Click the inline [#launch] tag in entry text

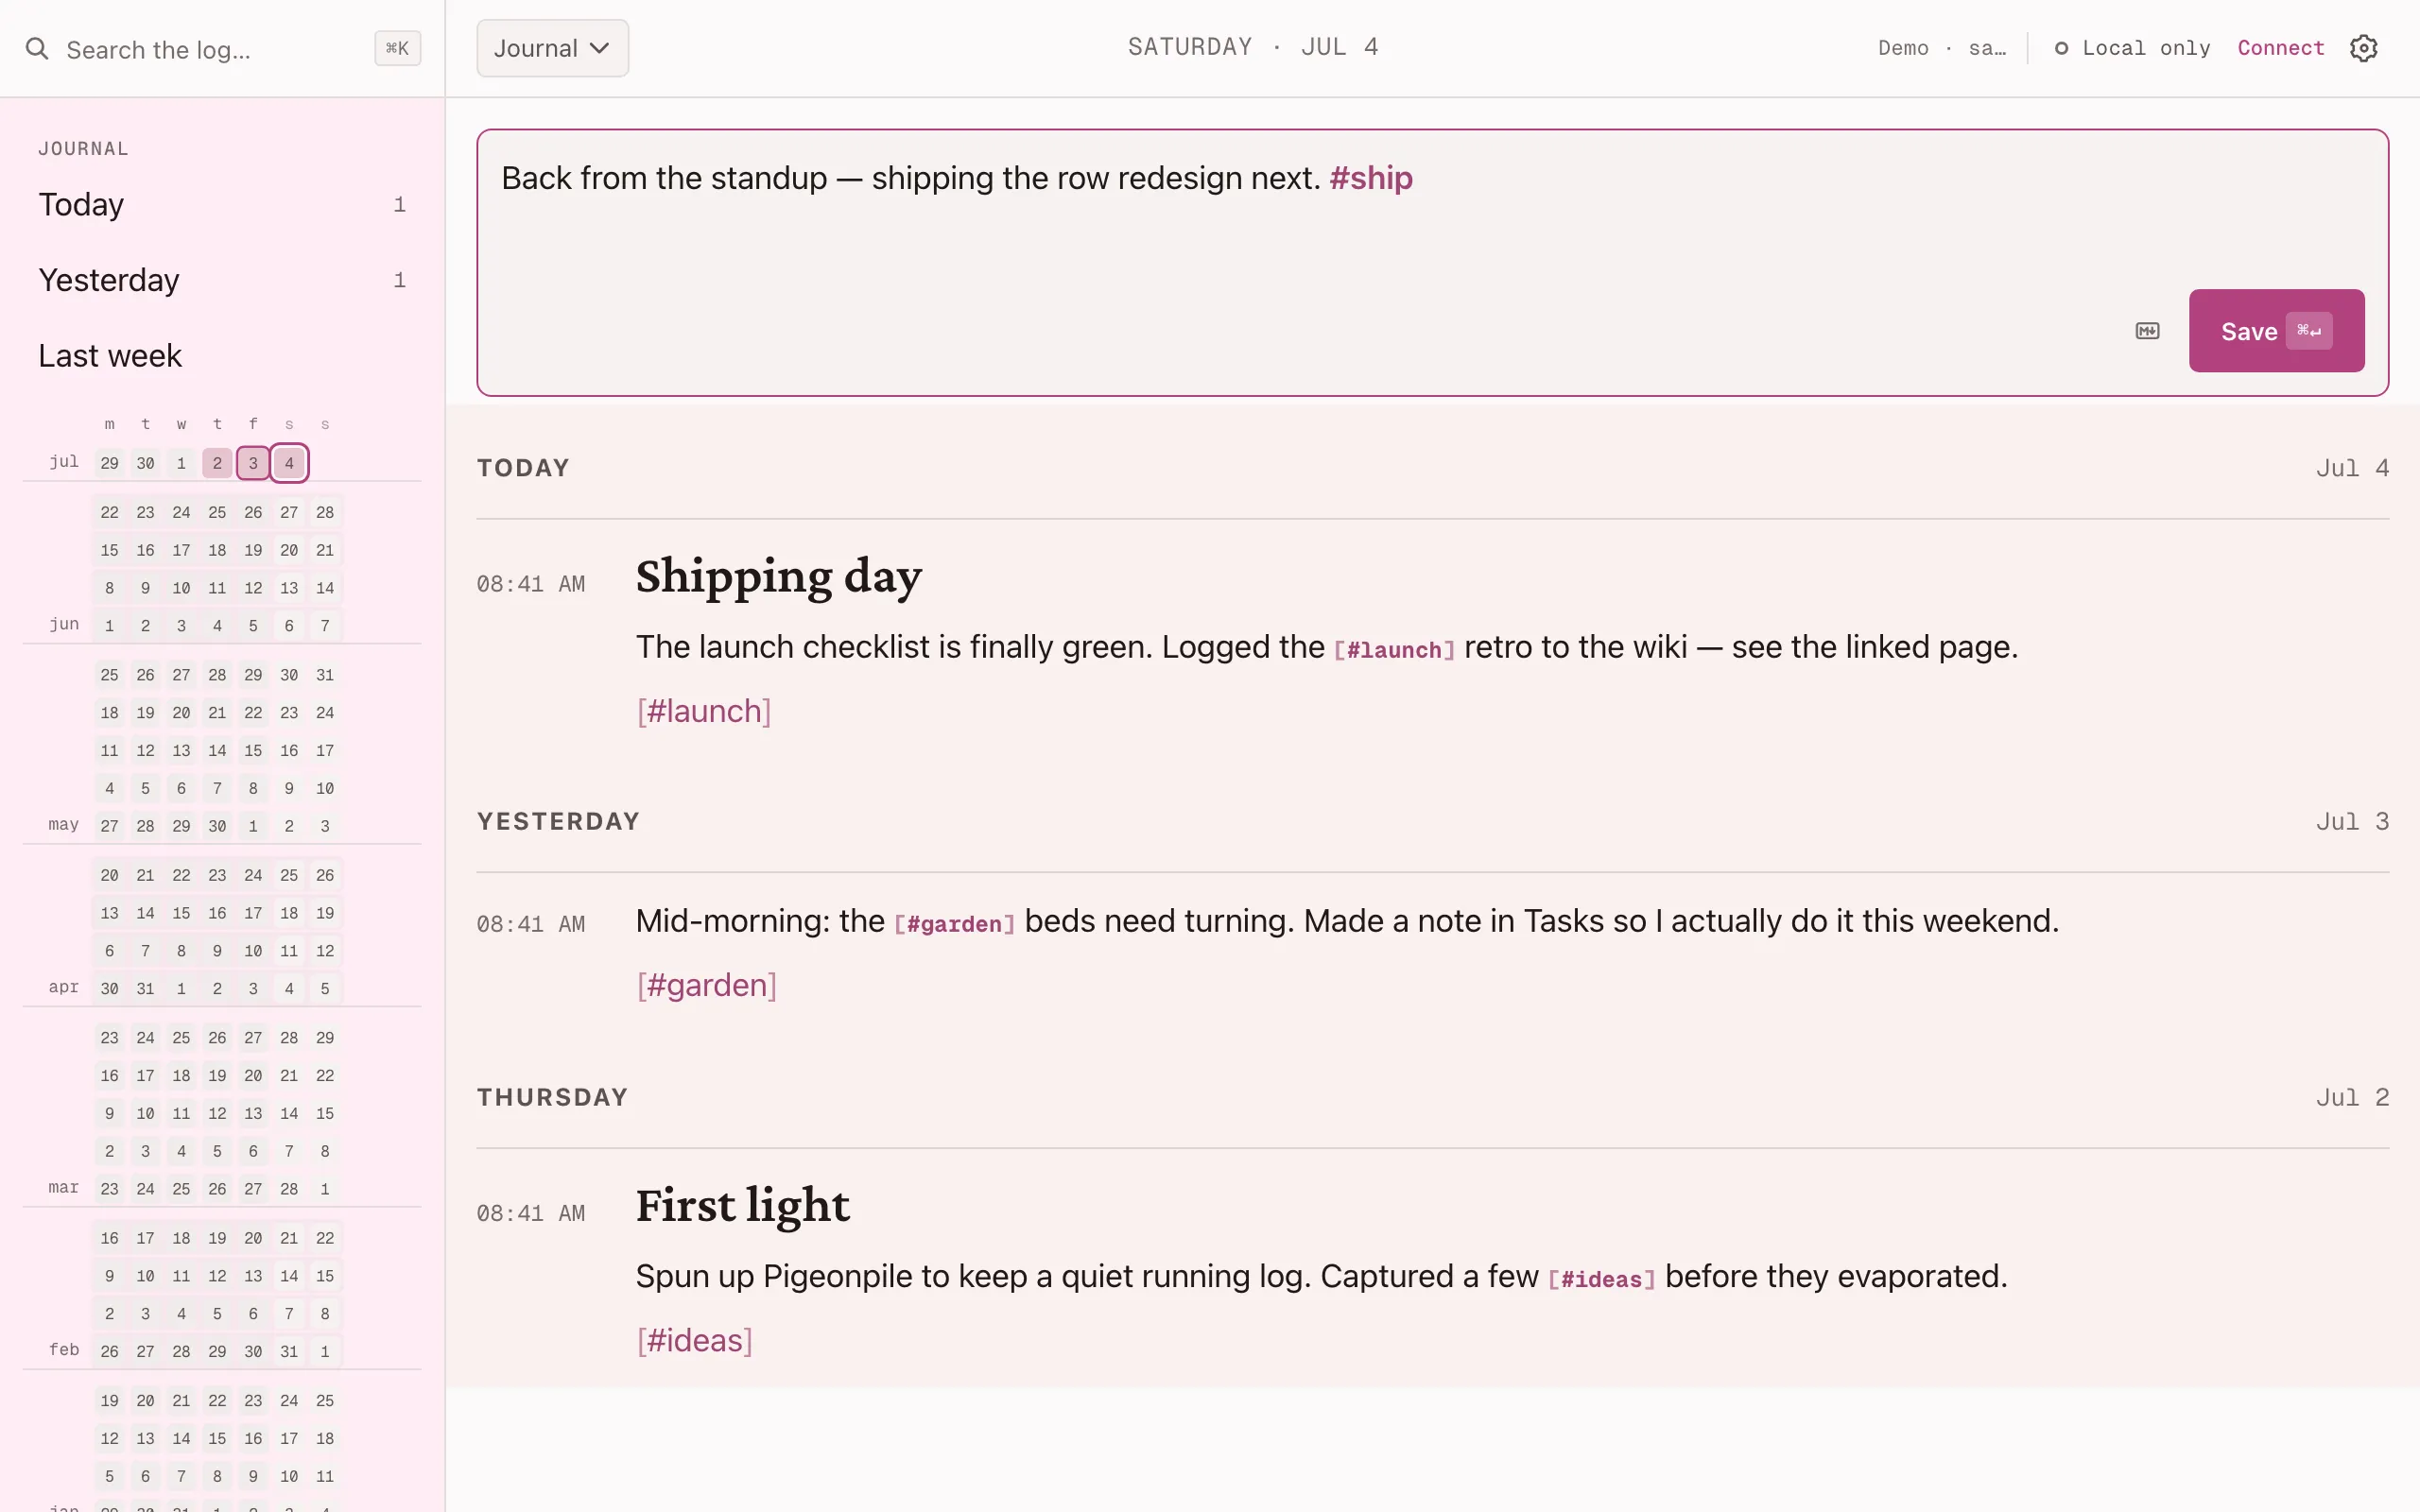click(1394, 650)
